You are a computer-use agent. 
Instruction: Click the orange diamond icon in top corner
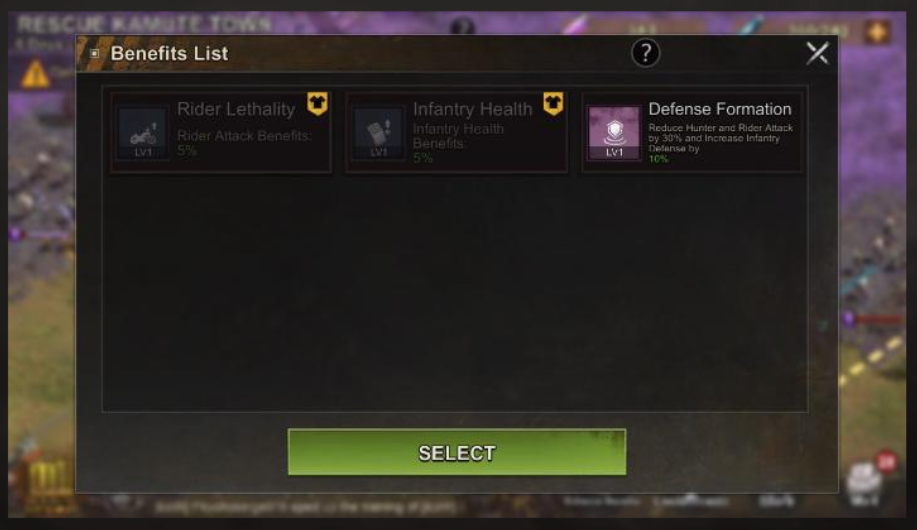click(877, 32)
